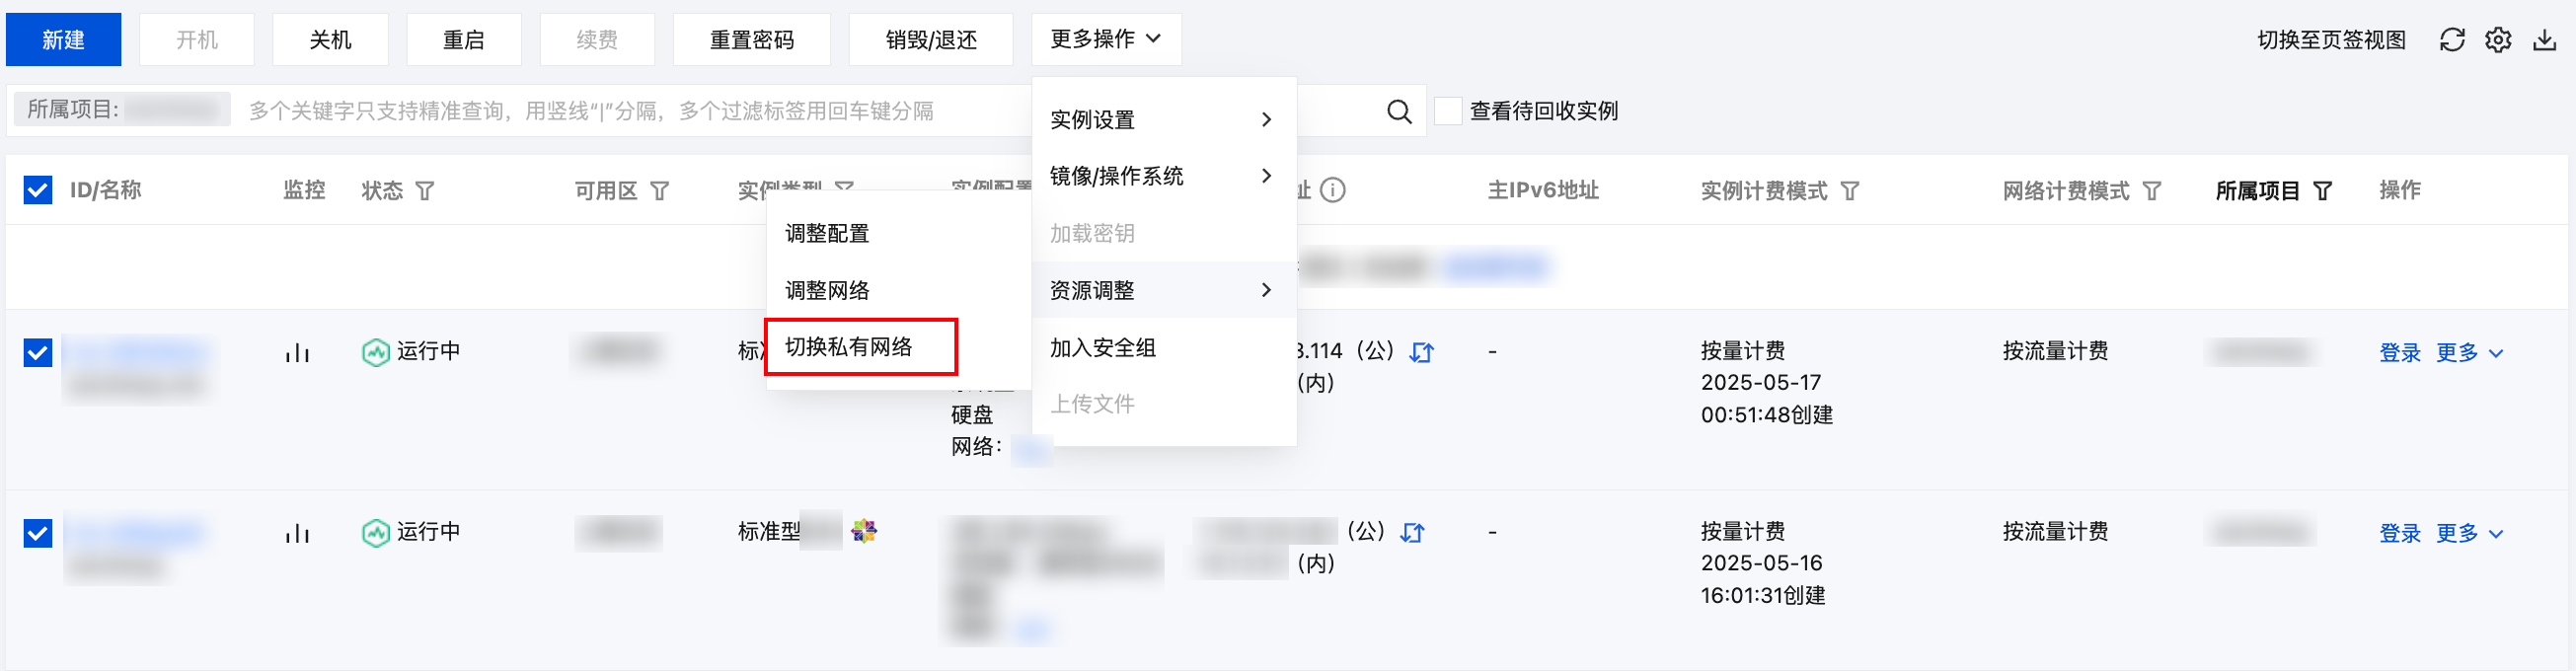
Task: Click the 新建 button
Action: coord(64,40)
